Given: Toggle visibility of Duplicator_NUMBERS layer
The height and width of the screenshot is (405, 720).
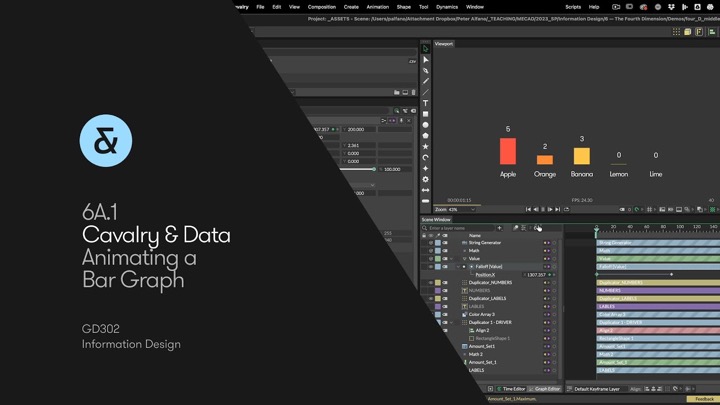Looking at the screenshot, I should (431, 282).
